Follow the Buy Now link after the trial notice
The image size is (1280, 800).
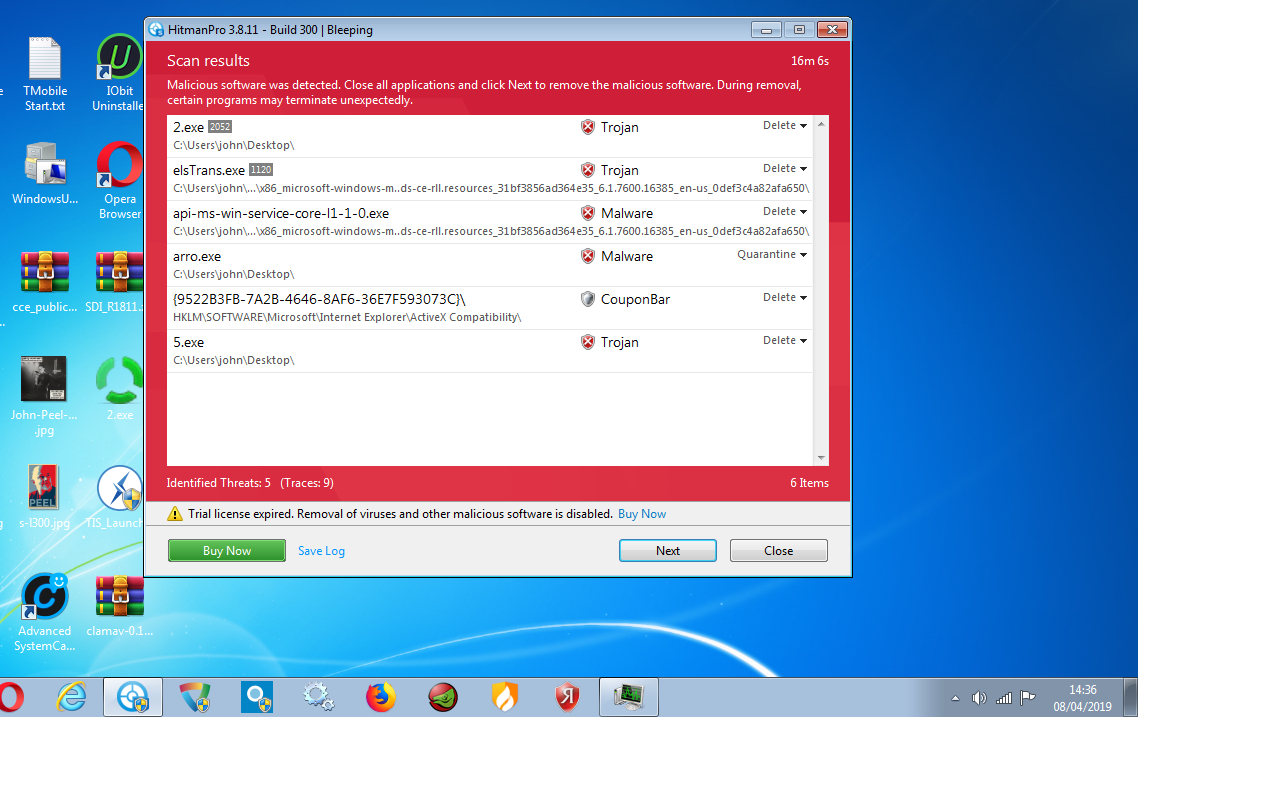coord(642,514)
